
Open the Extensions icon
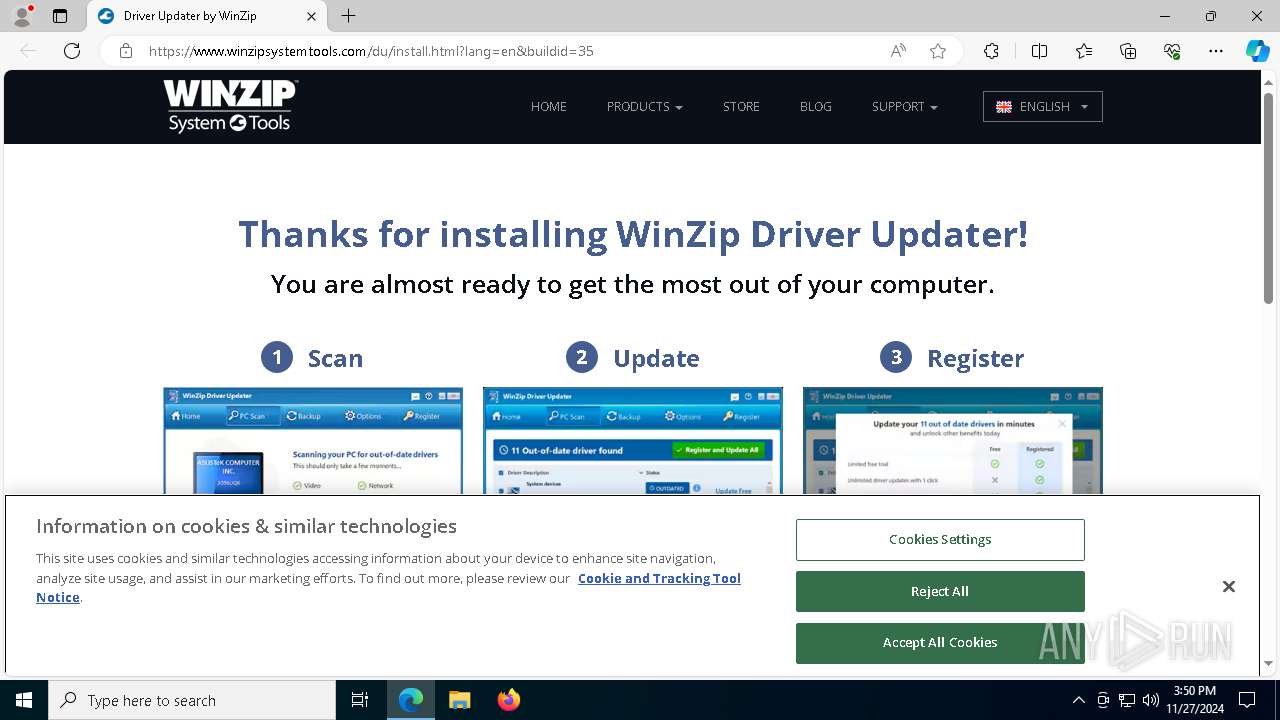[991, 51]
